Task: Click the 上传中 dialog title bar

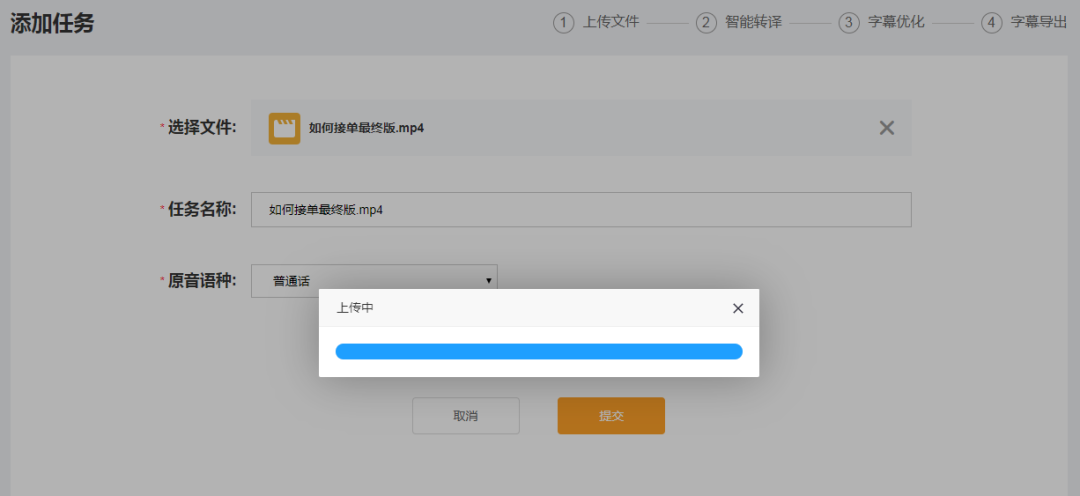Action: coord(520,308)
